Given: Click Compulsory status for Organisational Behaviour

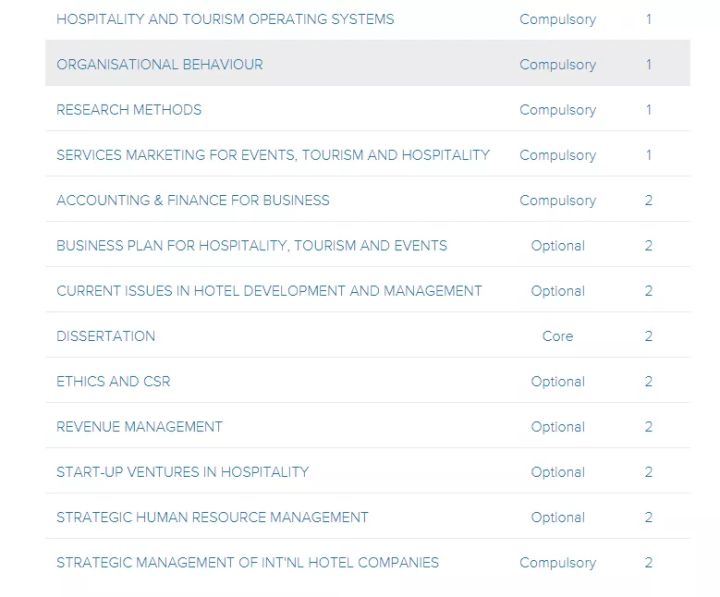Looking at the screenshot, I should tap(558, 64).
